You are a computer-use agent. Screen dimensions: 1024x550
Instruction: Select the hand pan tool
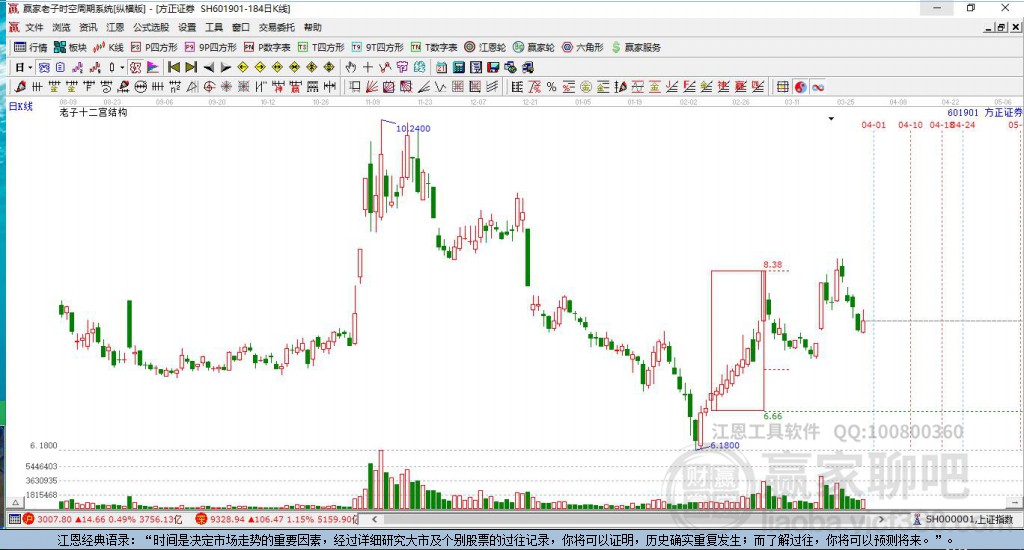pyautogui.click(x=351, y=67)
